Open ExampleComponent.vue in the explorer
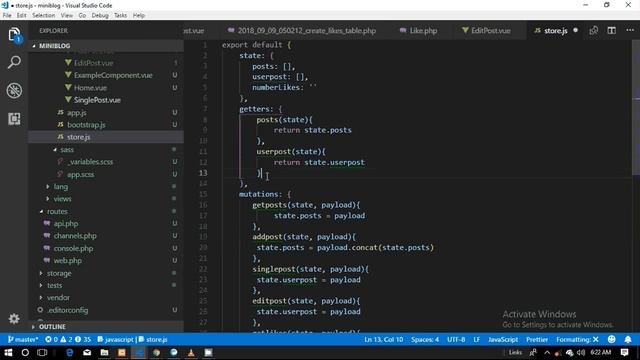This screenshot has height=360, width=640. [x=113, y=75]
